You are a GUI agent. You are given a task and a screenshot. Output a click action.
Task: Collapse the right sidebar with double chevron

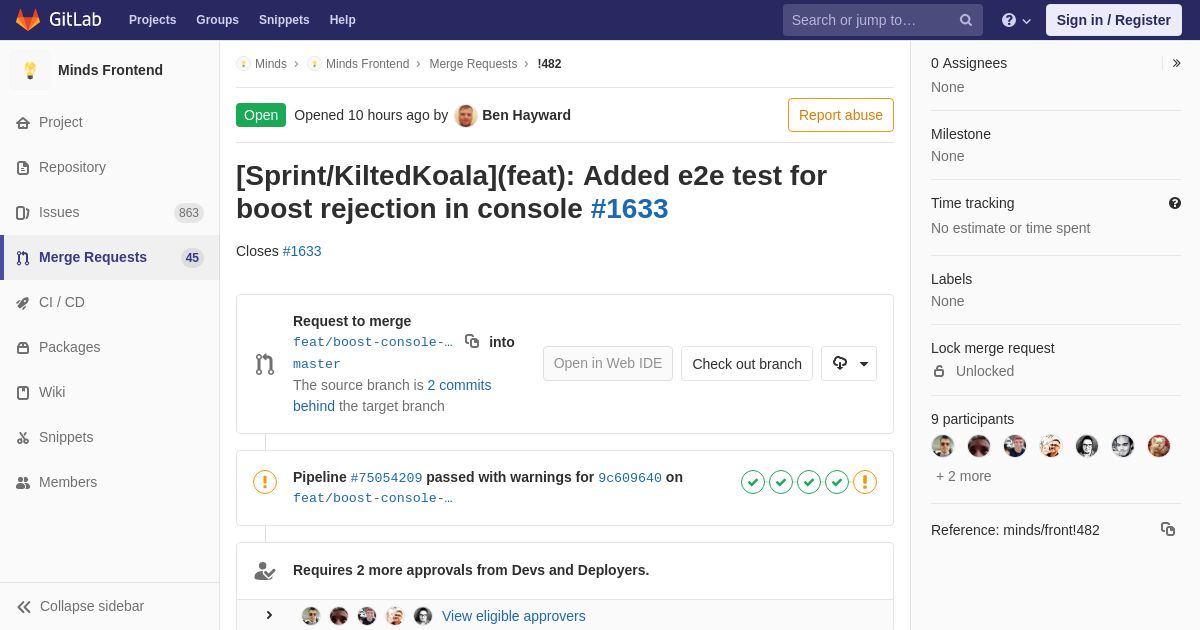[x=1177, y=63]
